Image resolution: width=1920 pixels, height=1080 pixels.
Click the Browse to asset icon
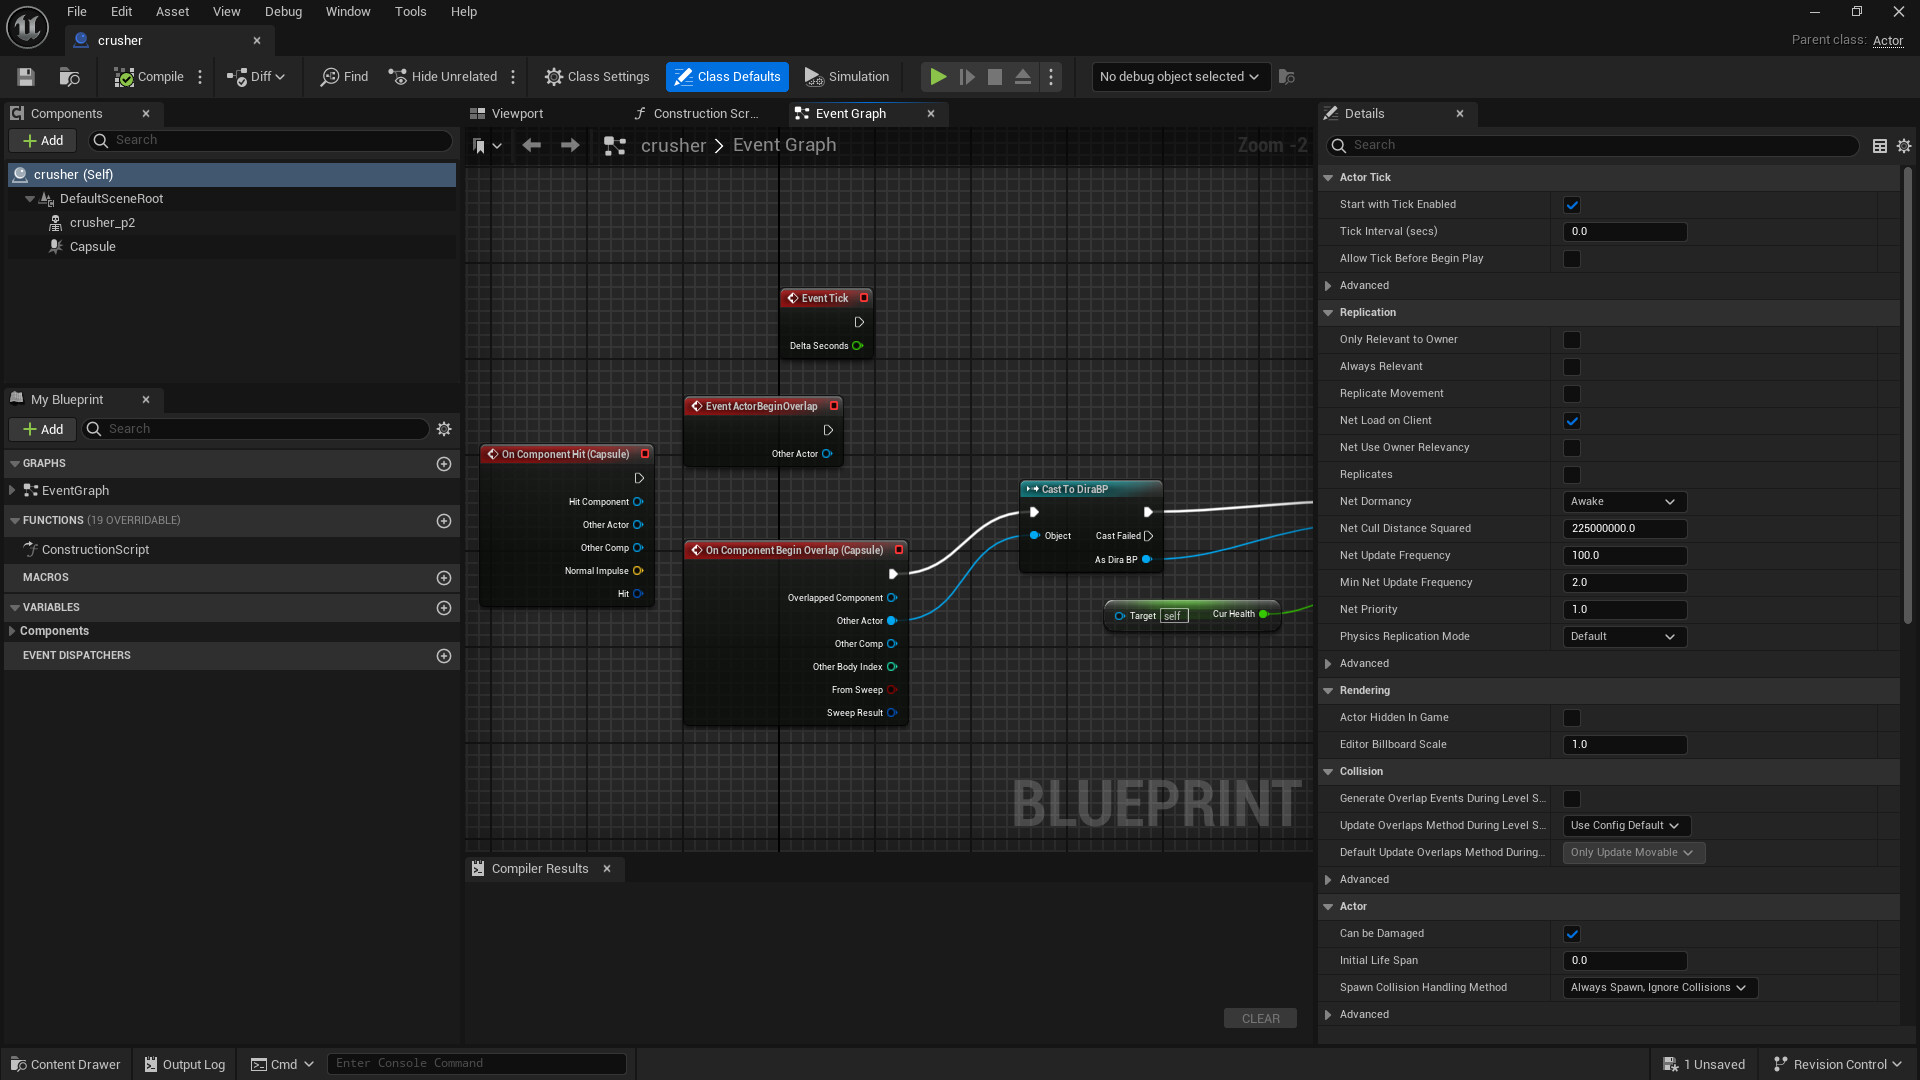coord(69,77)
